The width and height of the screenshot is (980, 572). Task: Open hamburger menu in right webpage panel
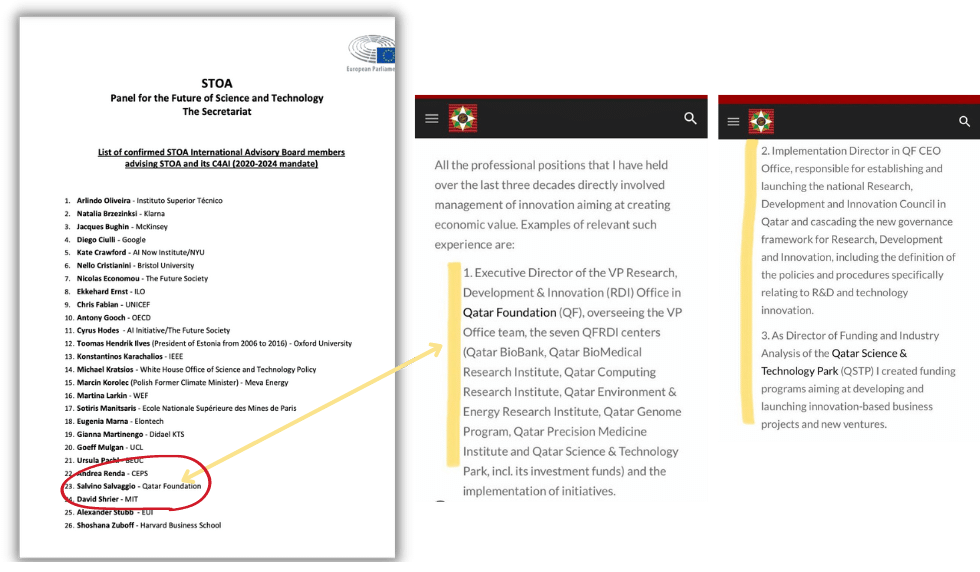tap(733, 121)
